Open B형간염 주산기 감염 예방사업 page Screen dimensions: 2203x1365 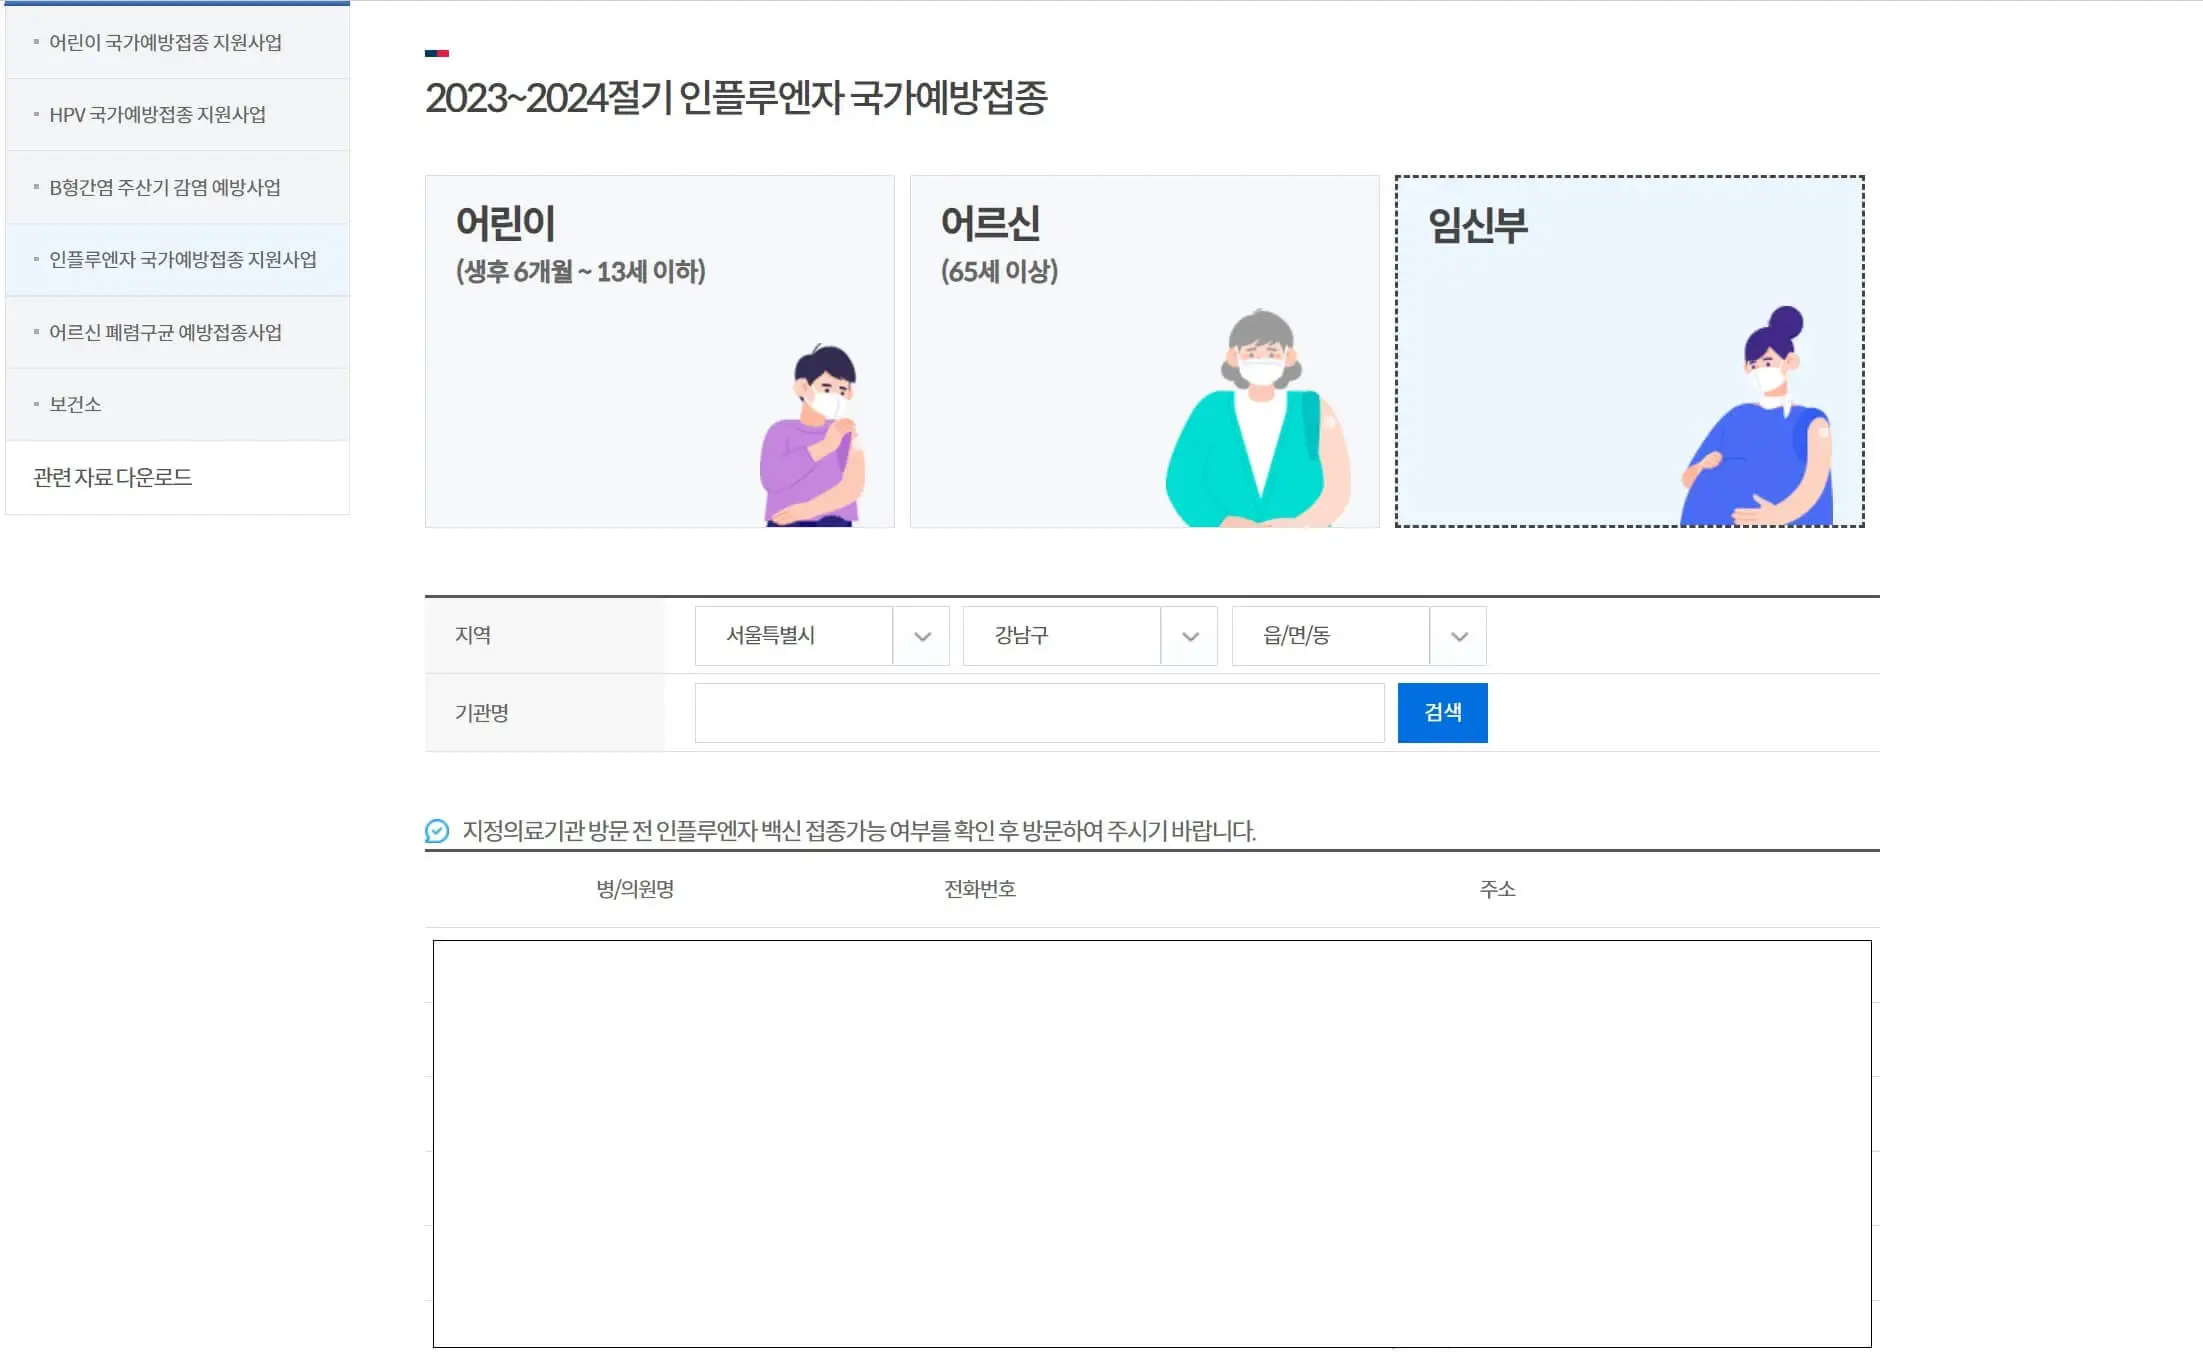click(177, 187)
